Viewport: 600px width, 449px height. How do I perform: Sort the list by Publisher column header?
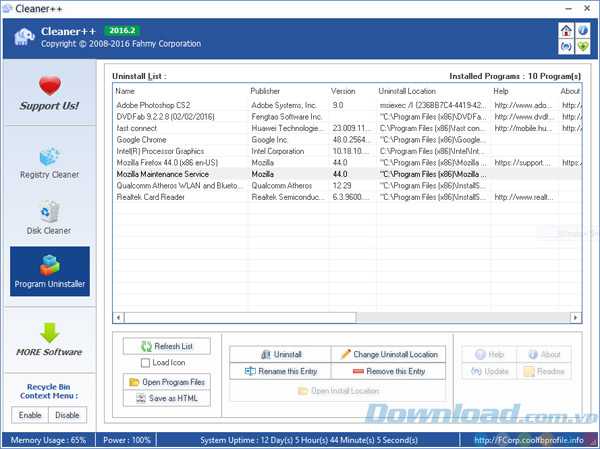click(265, 91)
